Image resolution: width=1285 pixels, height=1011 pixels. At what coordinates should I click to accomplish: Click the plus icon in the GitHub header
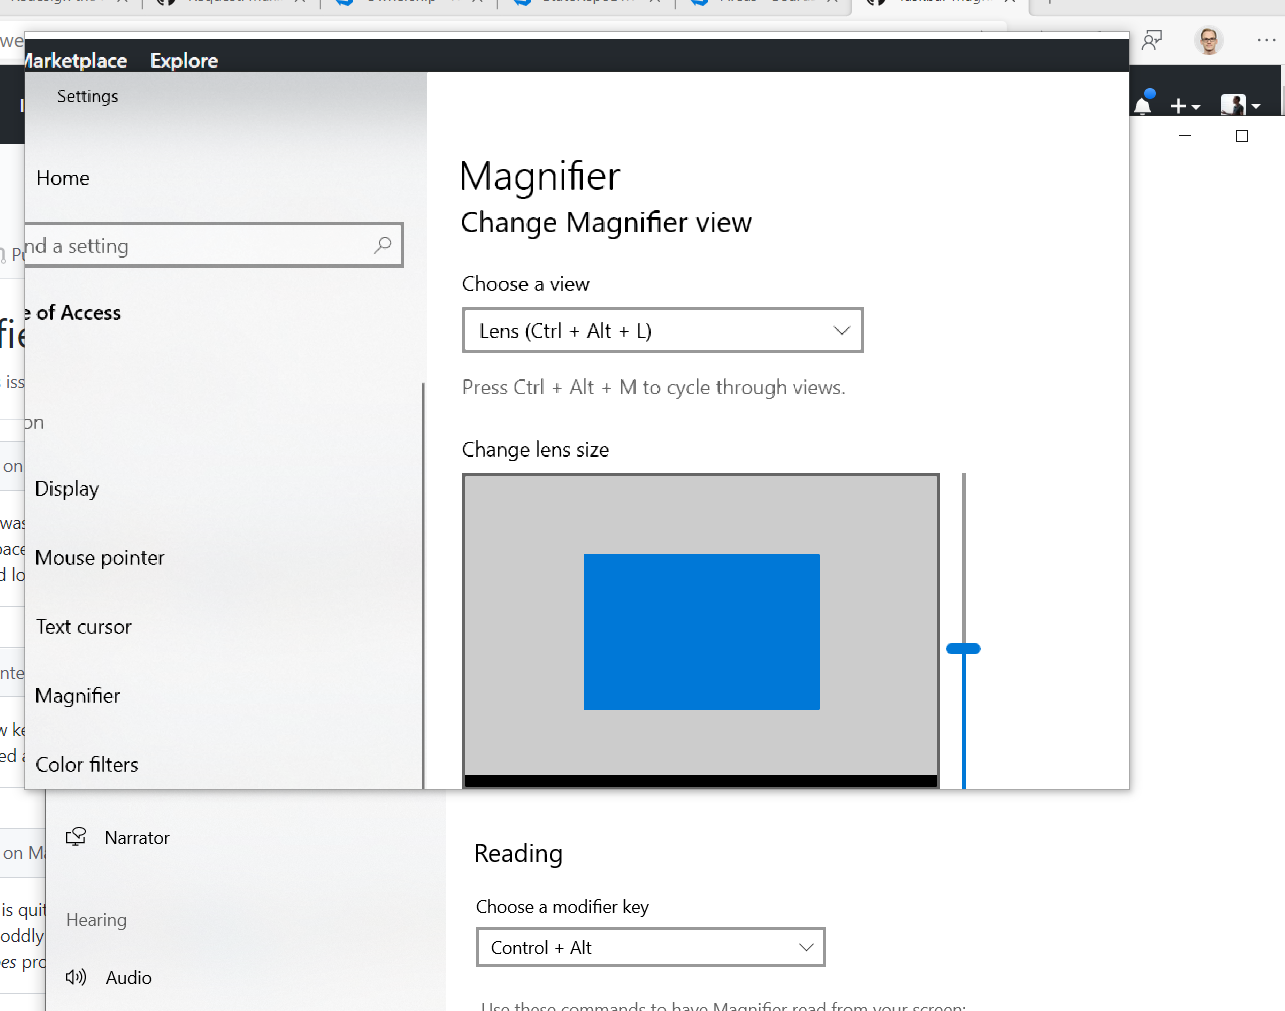[1178, 105]
